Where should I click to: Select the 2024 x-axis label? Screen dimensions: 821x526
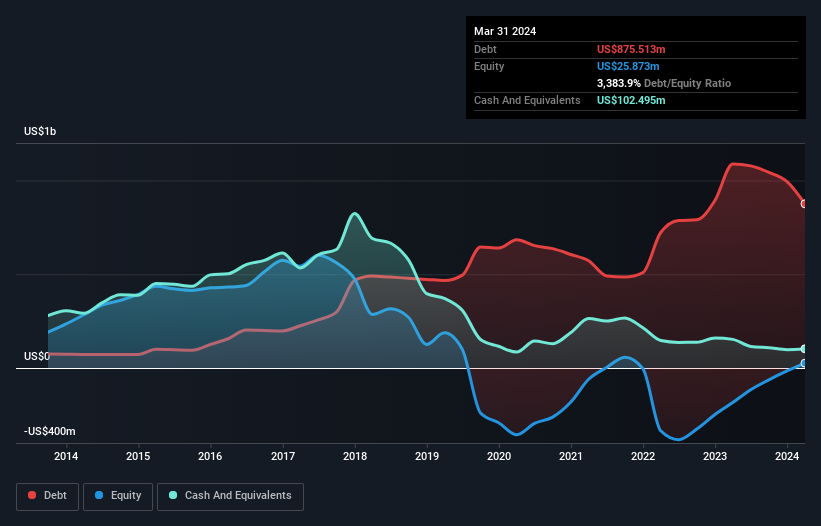[x=787, y=456]
